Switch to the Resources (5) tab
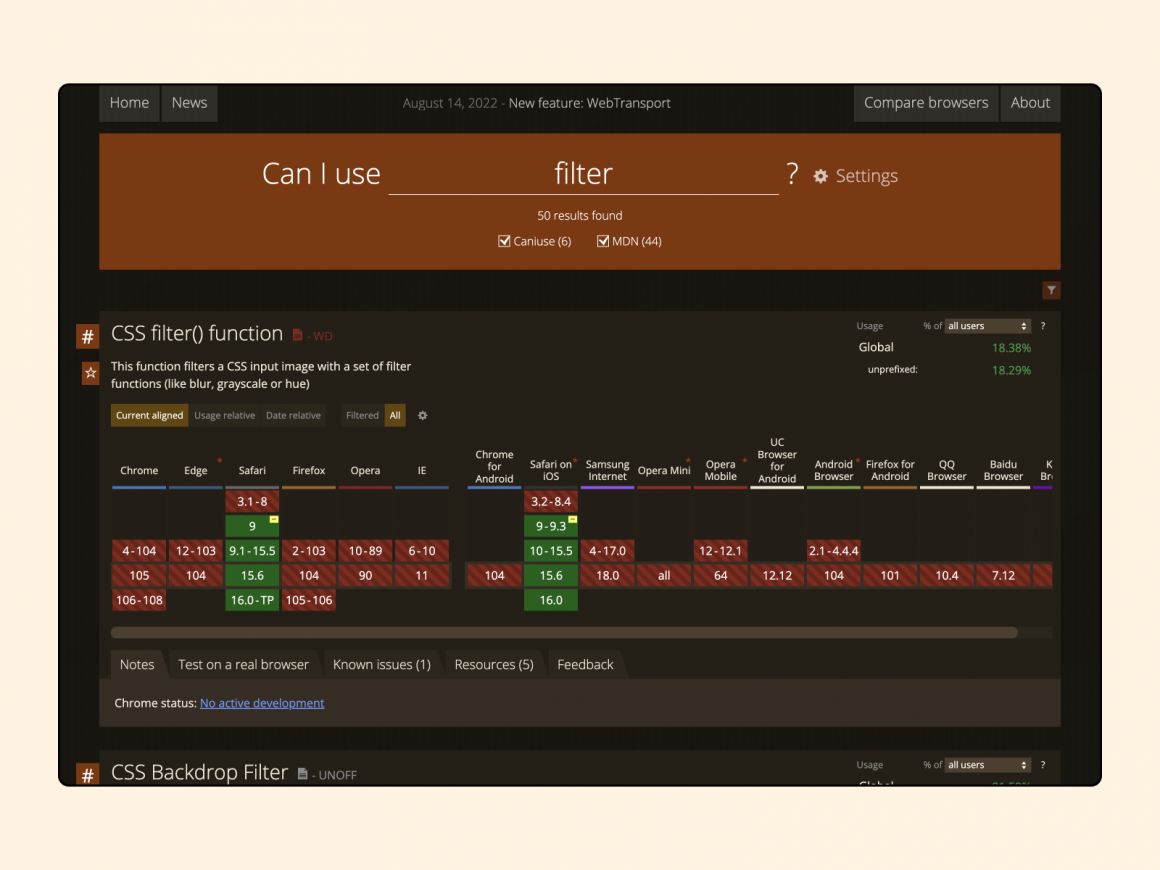Image resolution: width=1160 pixels, height=870 pixels. [x=493, y=664]
